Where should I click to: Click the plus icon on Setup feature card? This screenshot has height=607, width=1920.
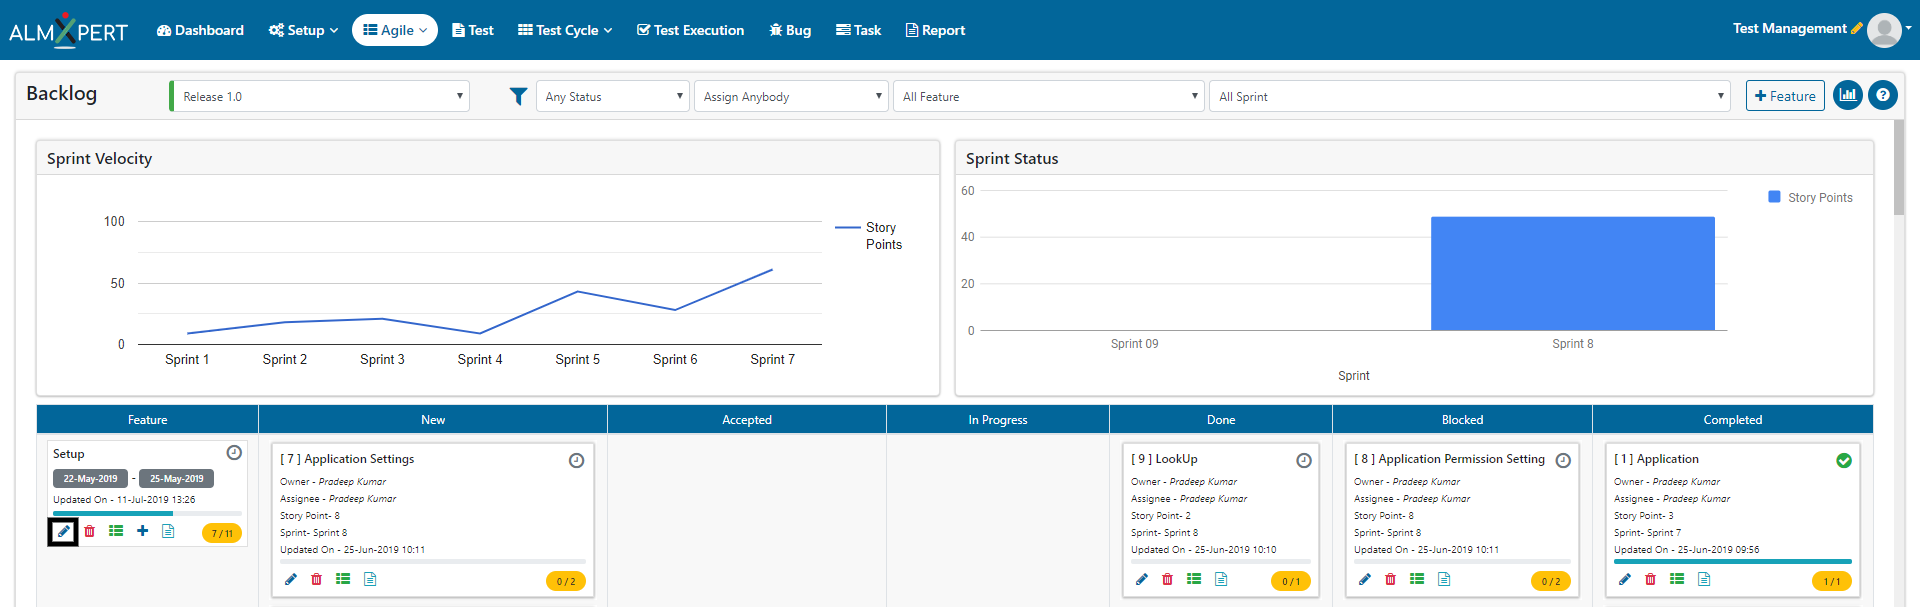[x=143, y=531]
